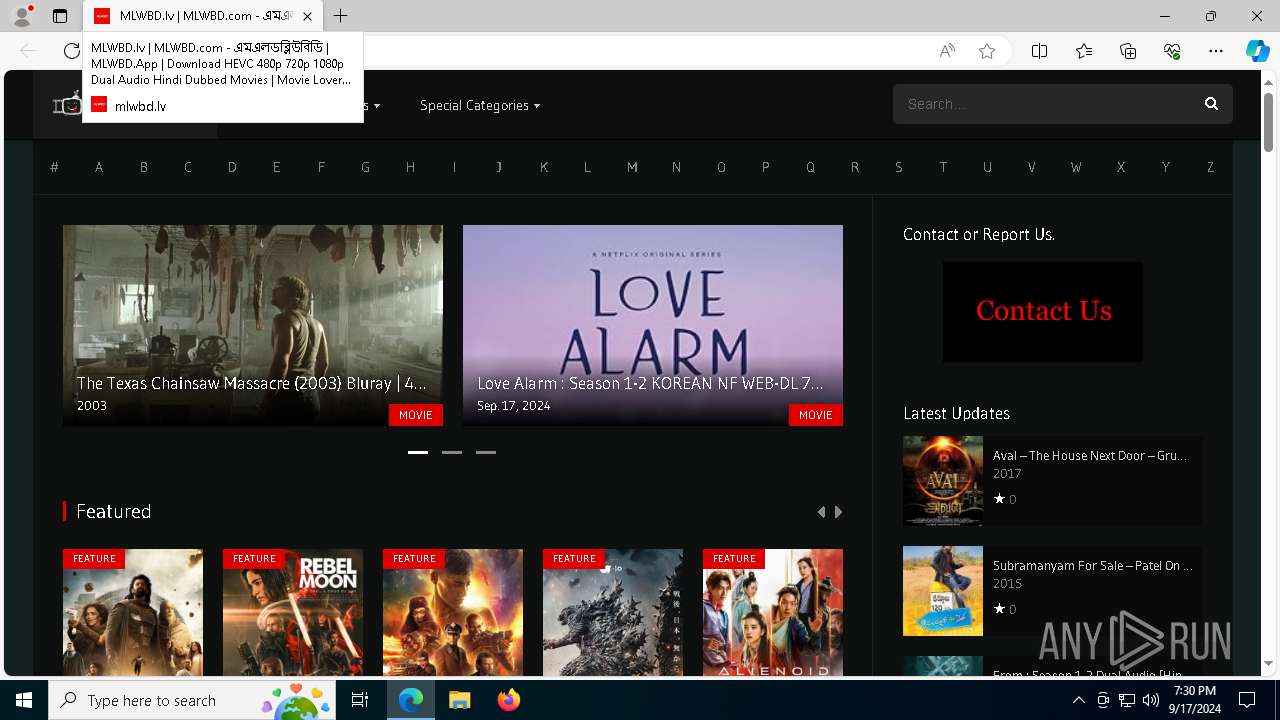Expand the Special Categories dropdown

pos(480,105)
